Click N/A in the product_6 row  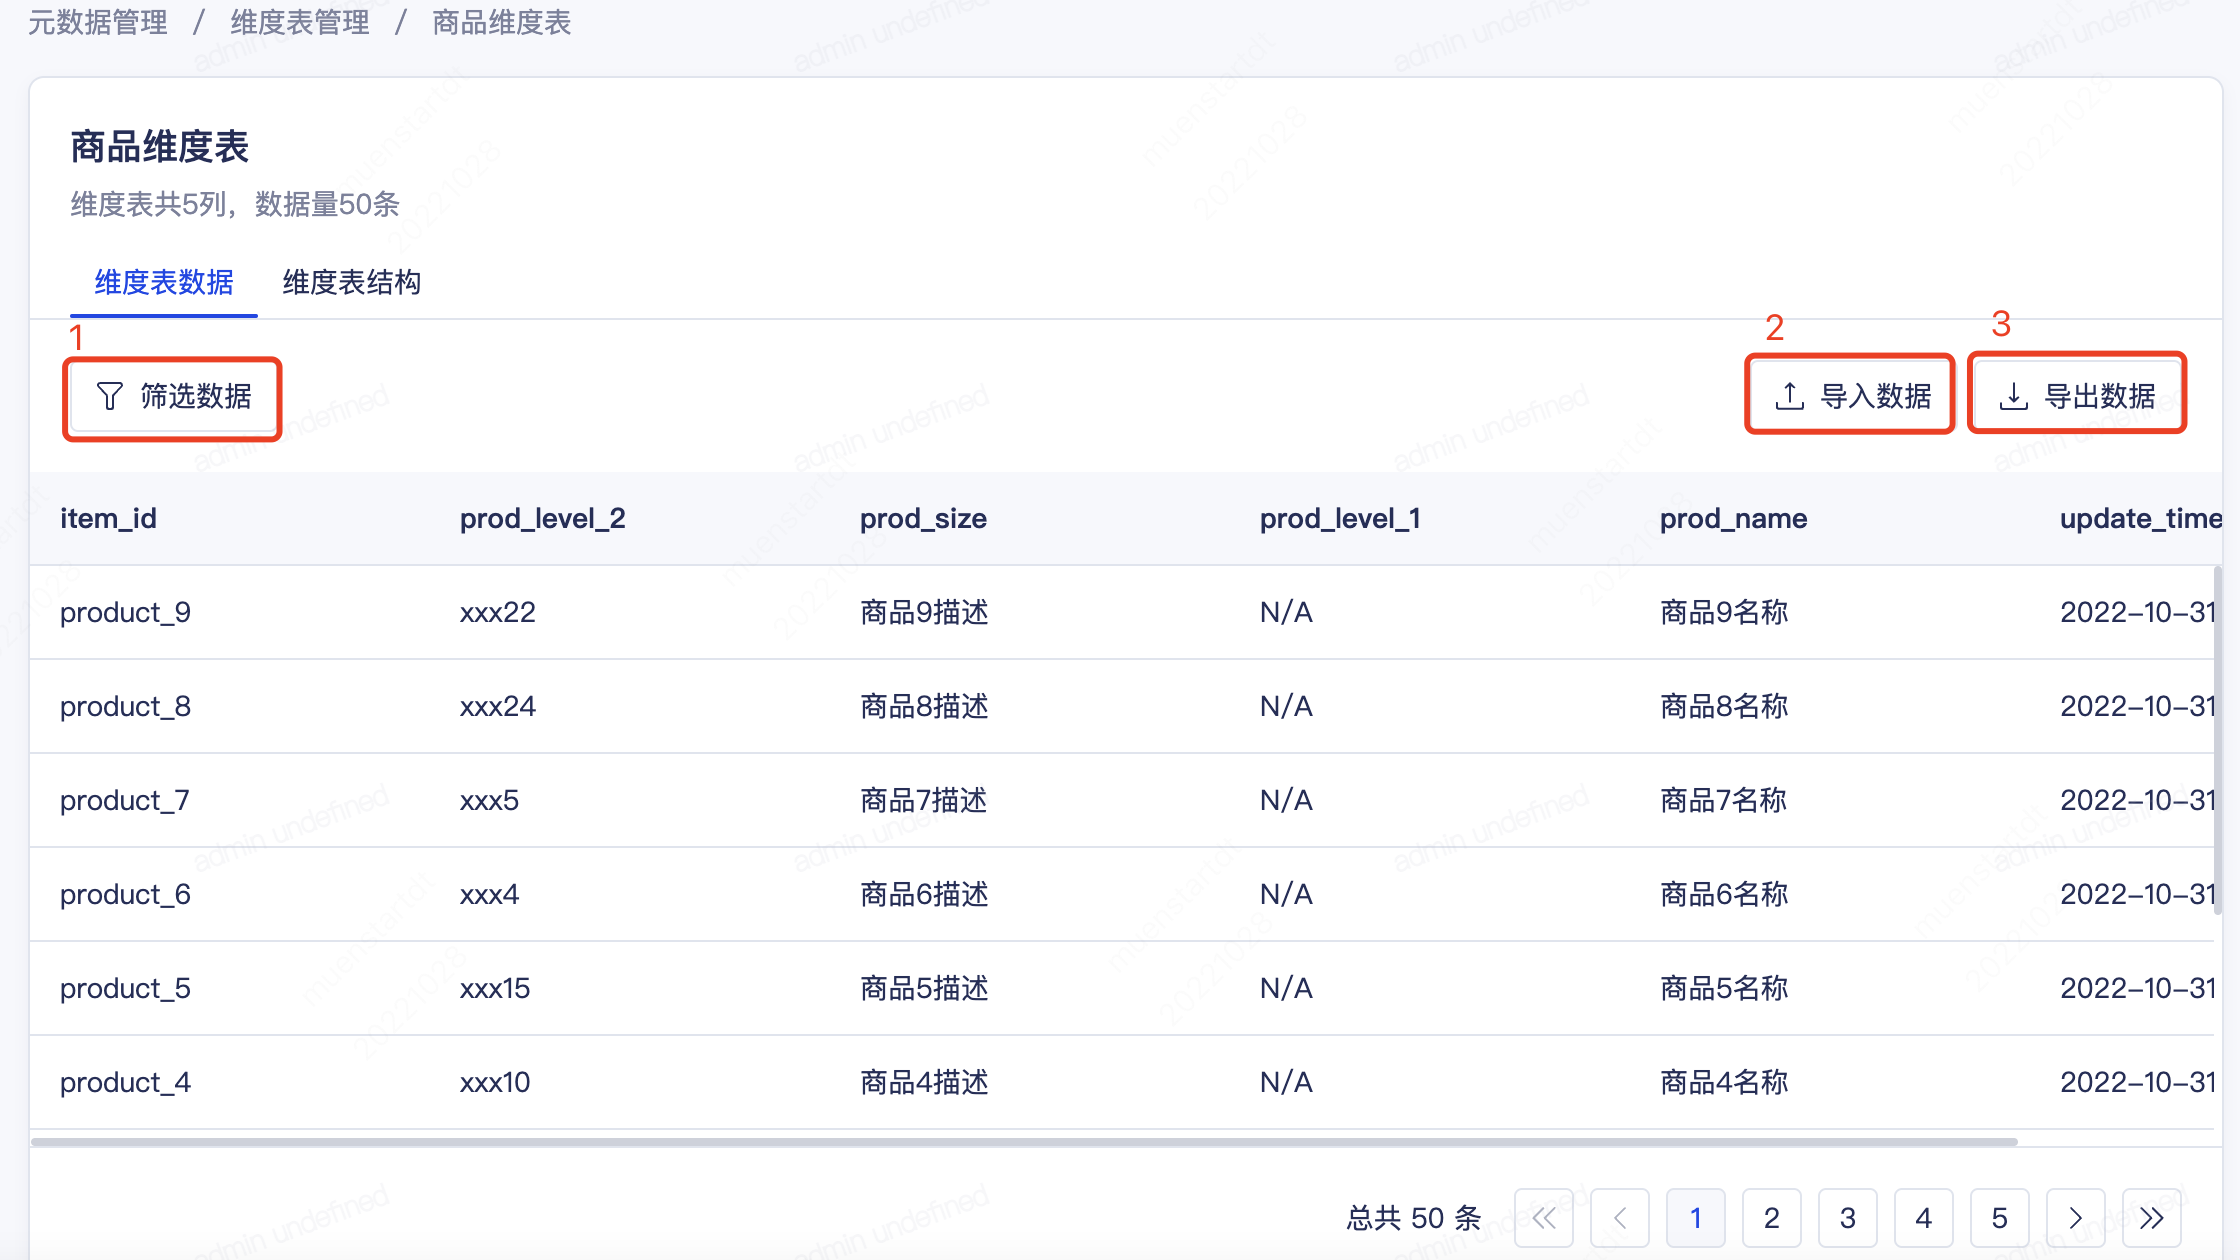(1286, 894)
